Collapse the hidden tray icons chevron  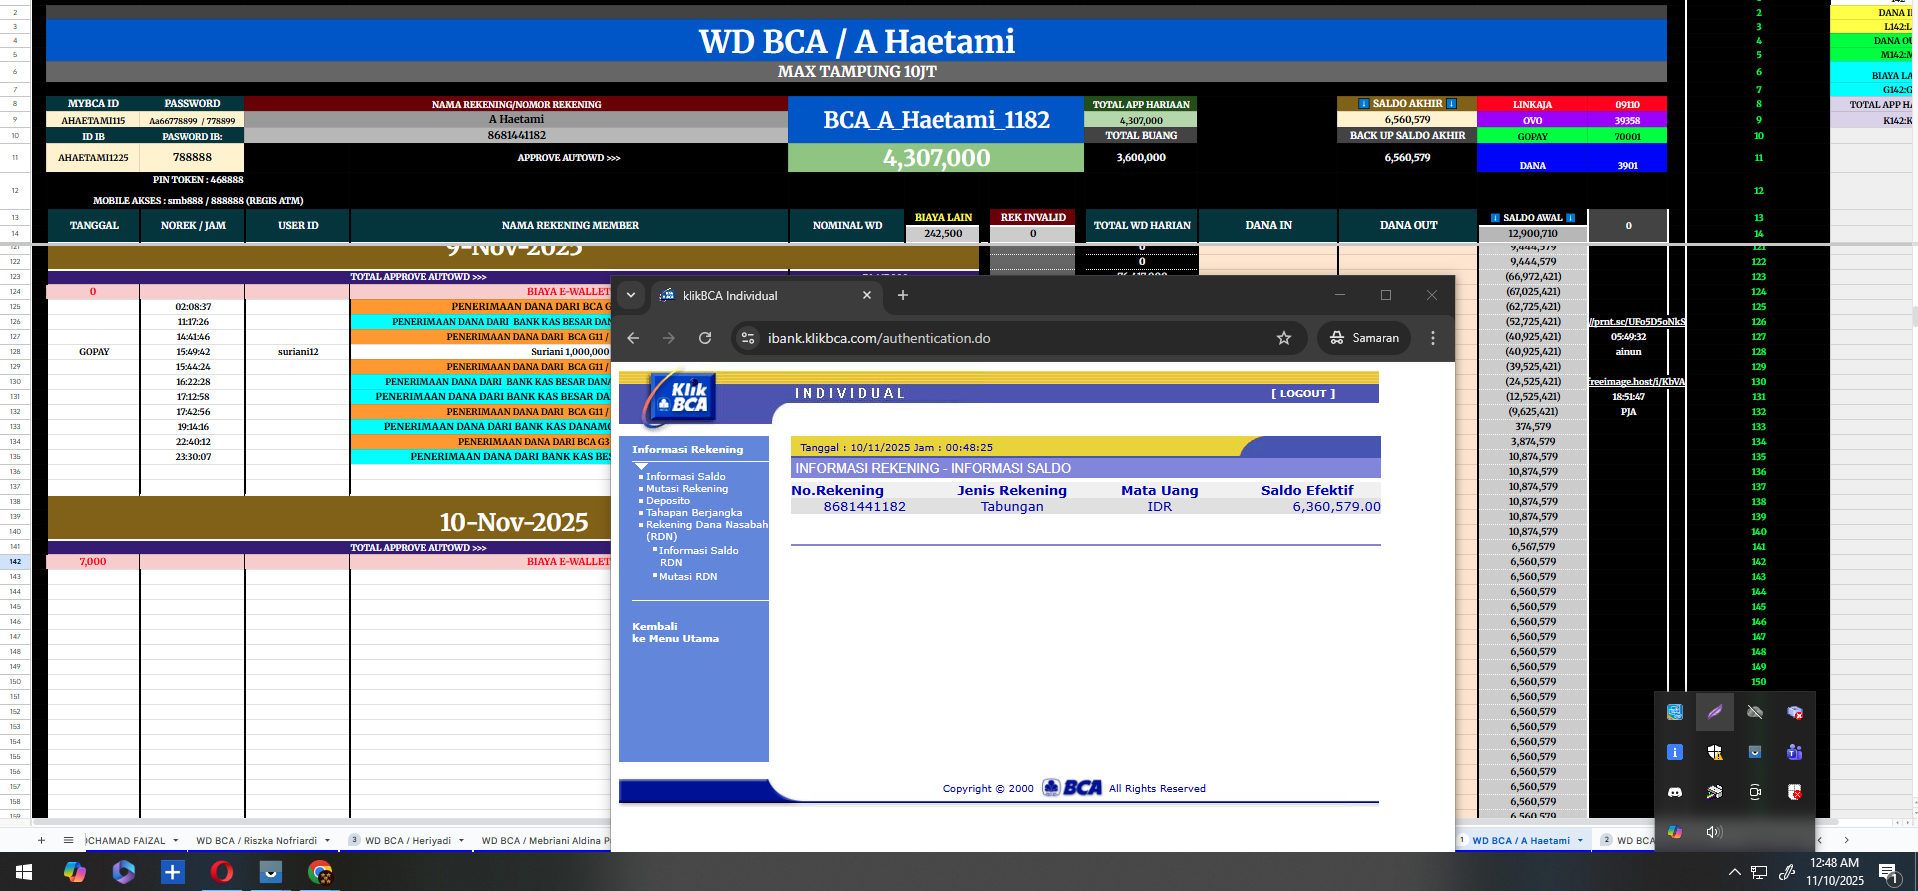(1734, 872)
